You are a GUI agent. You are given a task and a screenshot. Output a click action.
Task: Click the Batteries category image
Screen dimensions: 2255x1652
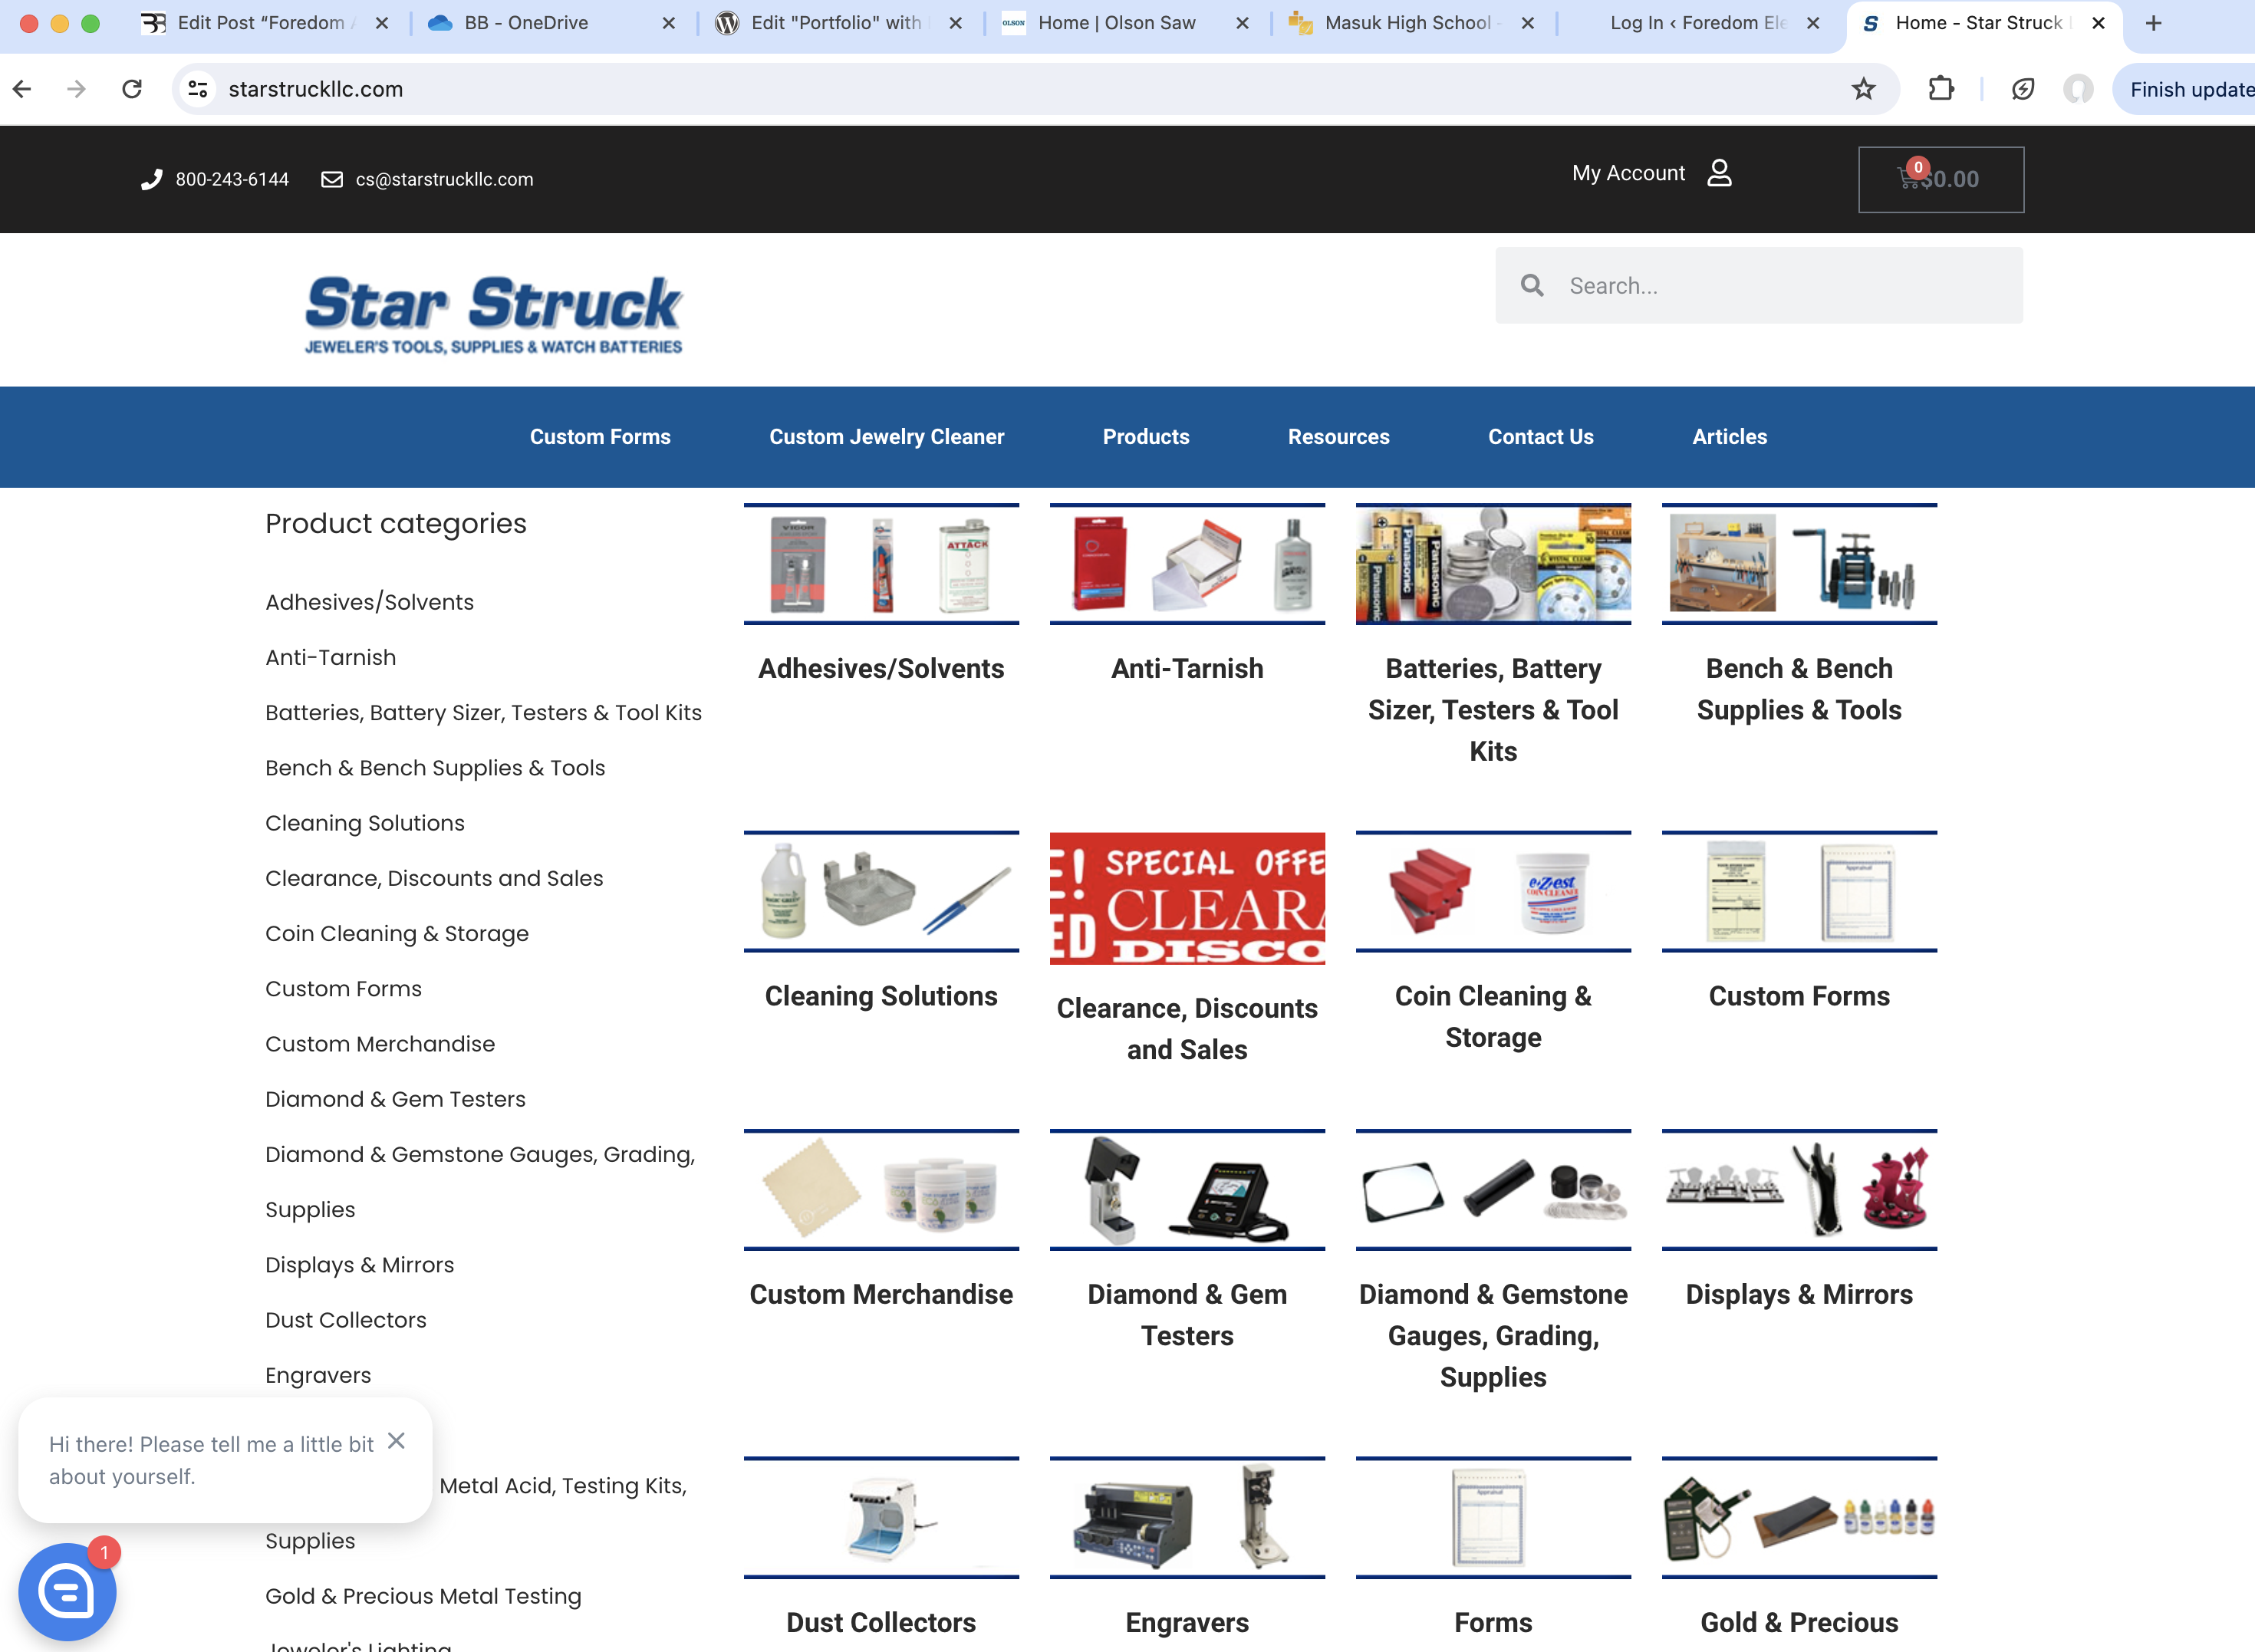coord(1493,564)
